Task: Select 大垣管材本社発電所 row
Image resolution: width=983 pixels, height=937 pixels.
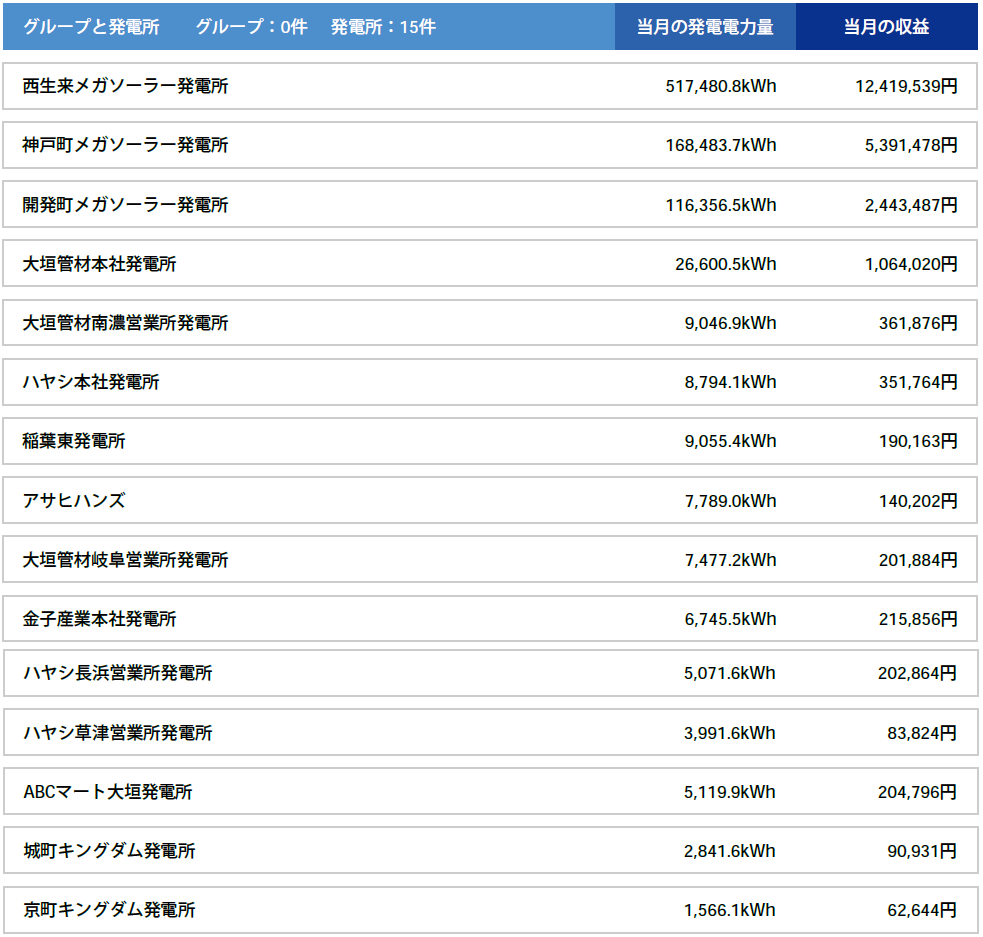Action: pos(490,264)
